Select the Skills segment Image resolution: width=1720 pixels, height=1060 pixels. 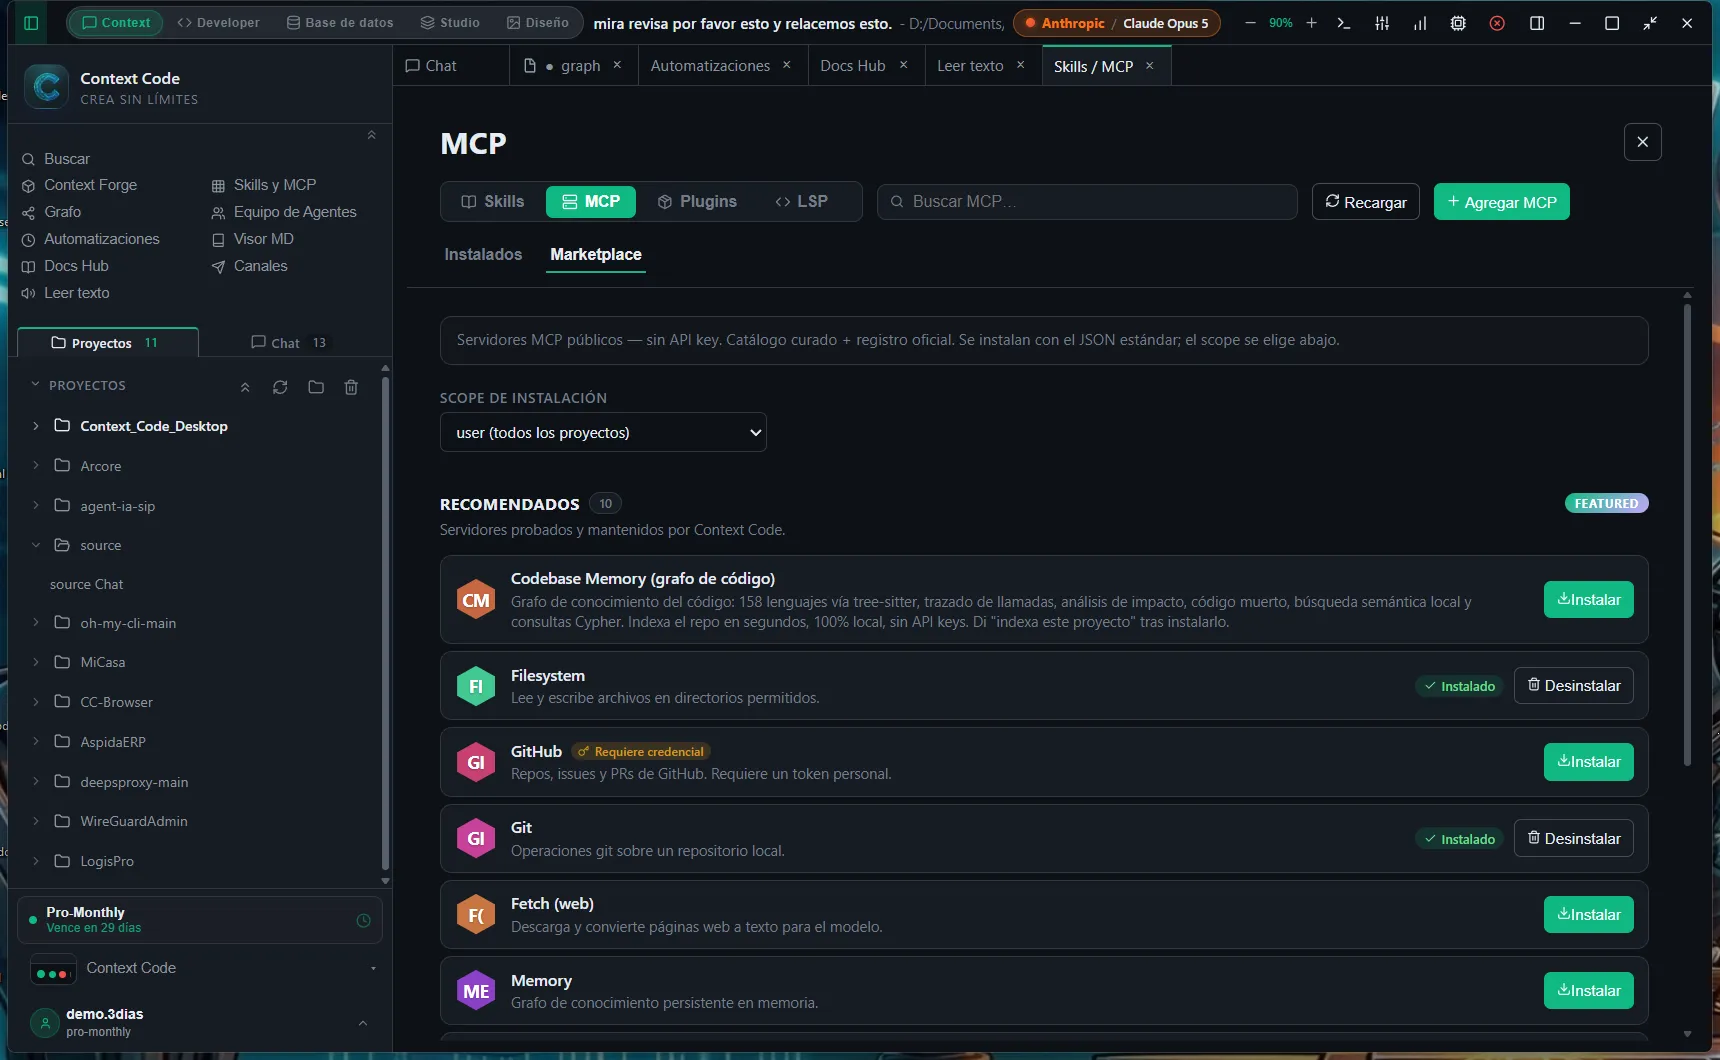(x=492, y=201)
